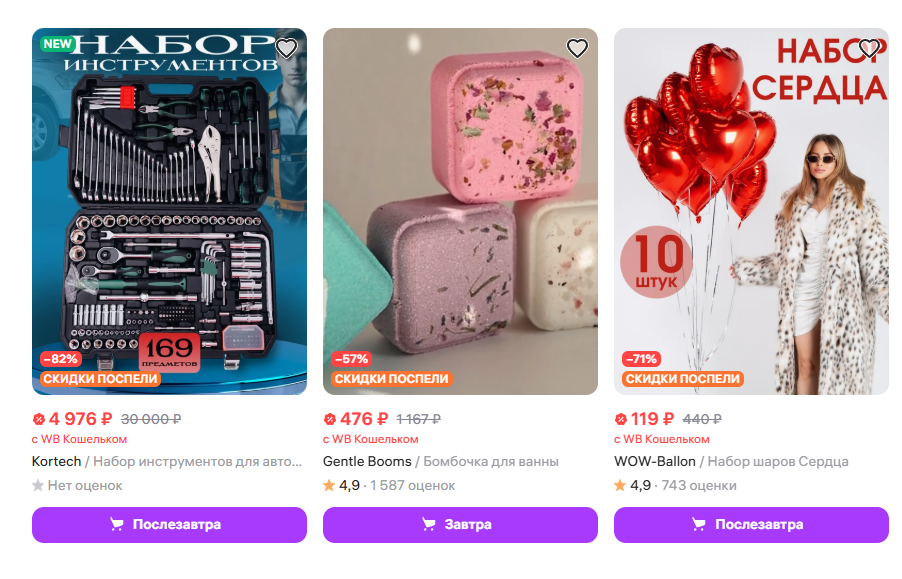The width and height of the screenshot is (902, 579).
Task: Open the Kortech tool set product image
Action: pyautogui.click(x=169, y=211)
